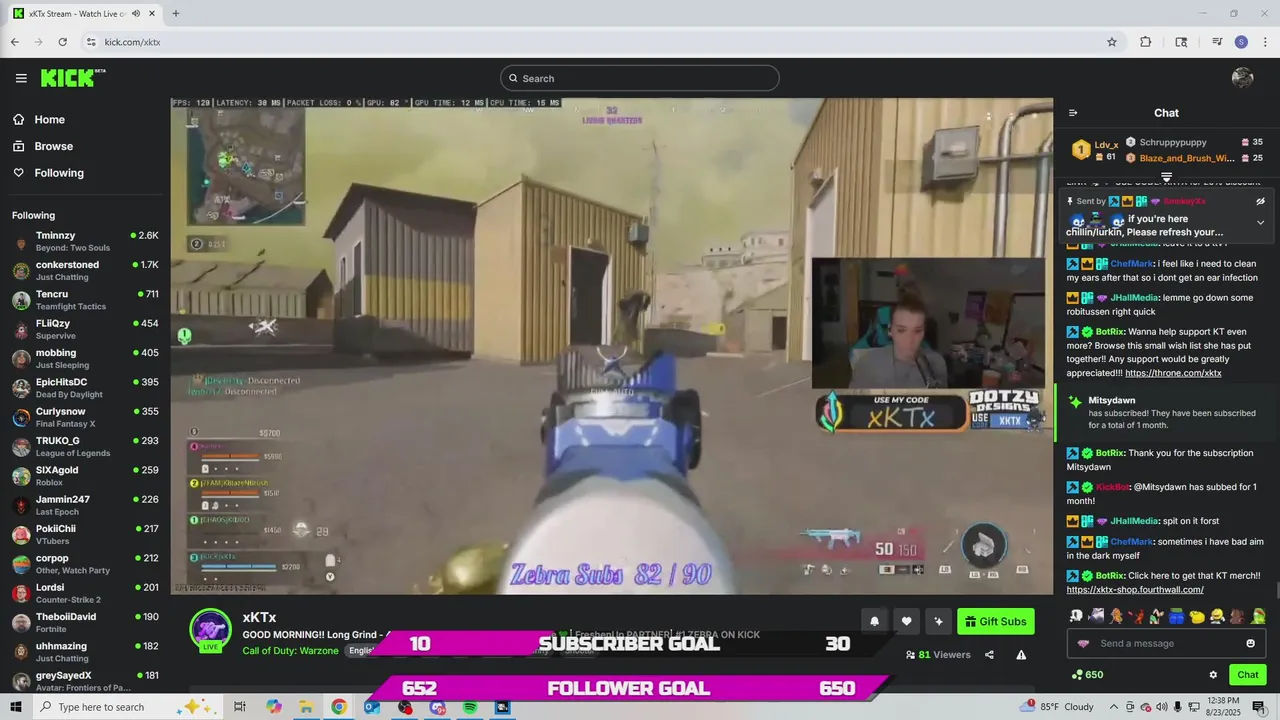Open EpicHitsDC channel in sidebar

85,388
